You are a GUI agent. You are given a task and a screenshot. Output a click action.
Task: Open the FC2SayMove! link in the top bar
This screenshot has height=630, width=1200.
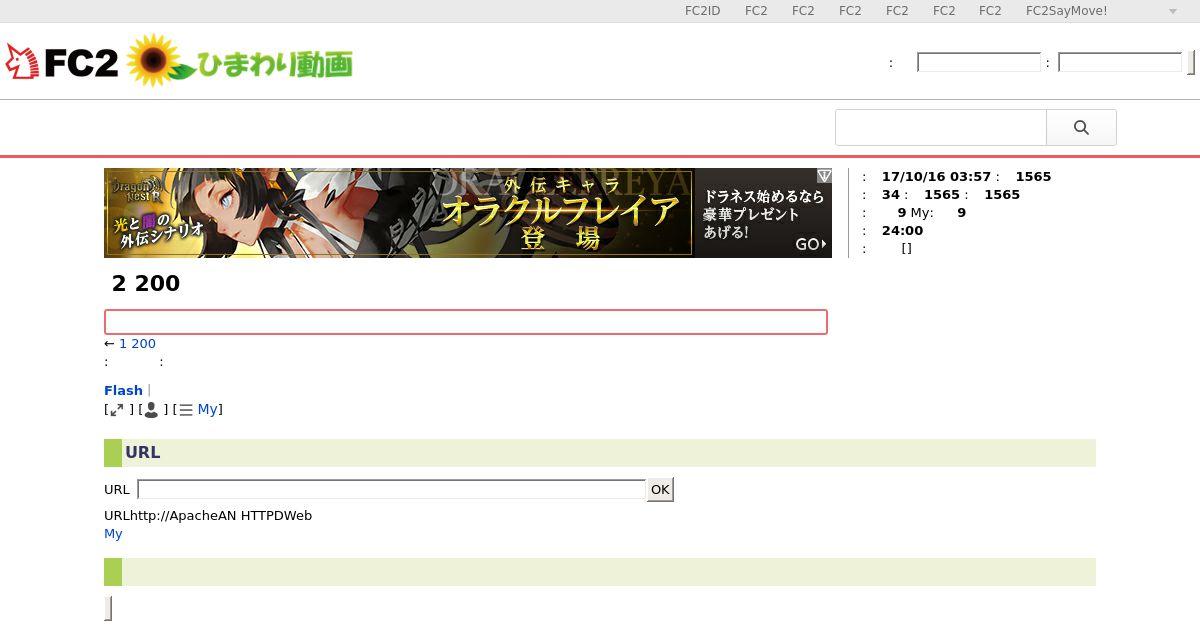(1066, 11)
